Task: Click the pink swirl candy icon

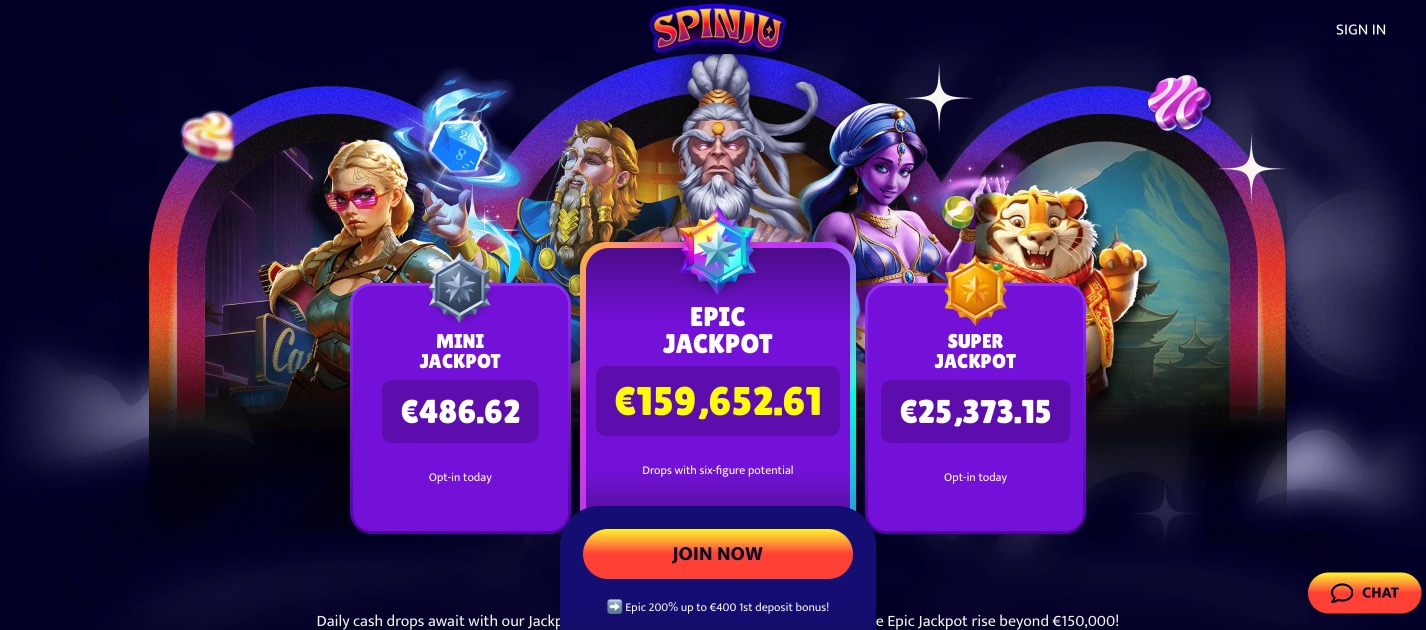Action: click(208, 136)
